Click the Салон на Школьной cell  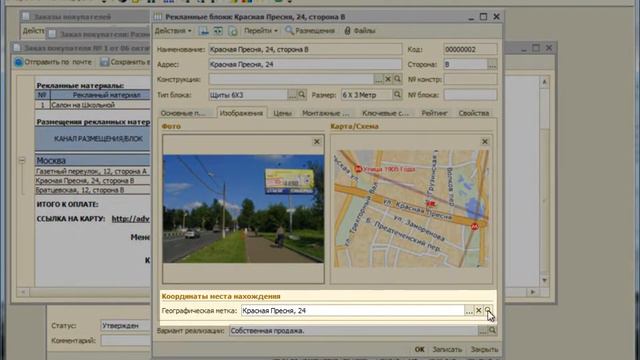tap(100, 105)
